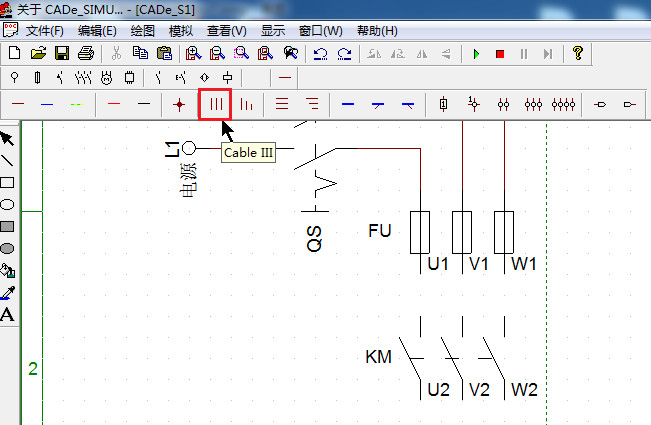Select the staggered horizontal cable tool
Viewport: 651px width, 425px height.
(312, 104)
